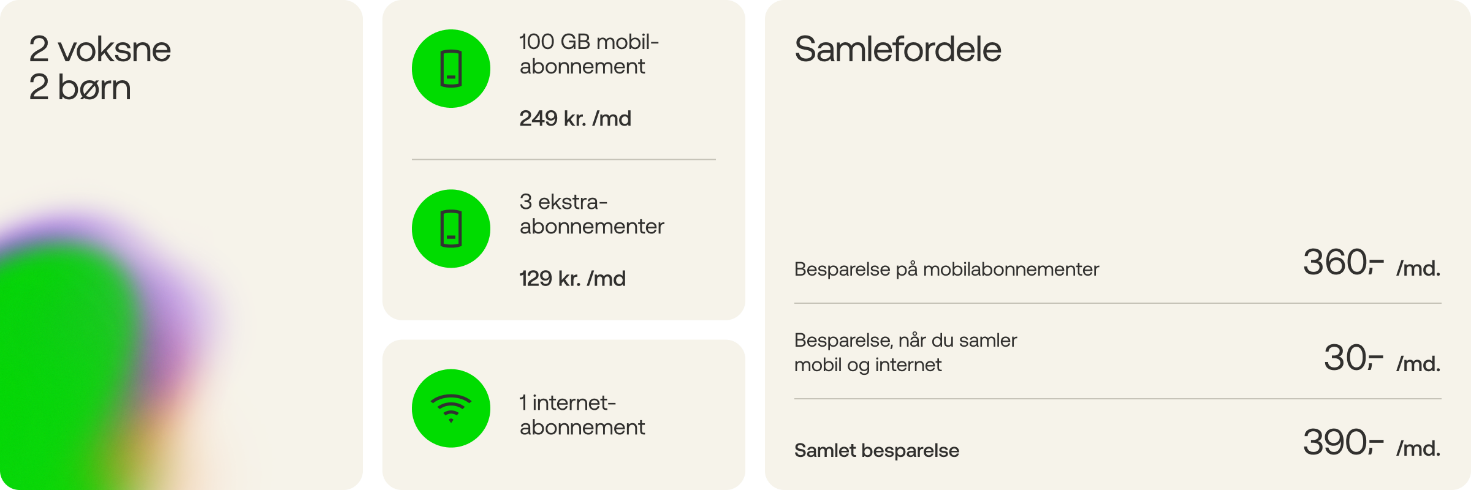Click the green Wi-Fi internet icon
Image resolution: width=1471 pixels, height=490 pixels.
(451, 408)
